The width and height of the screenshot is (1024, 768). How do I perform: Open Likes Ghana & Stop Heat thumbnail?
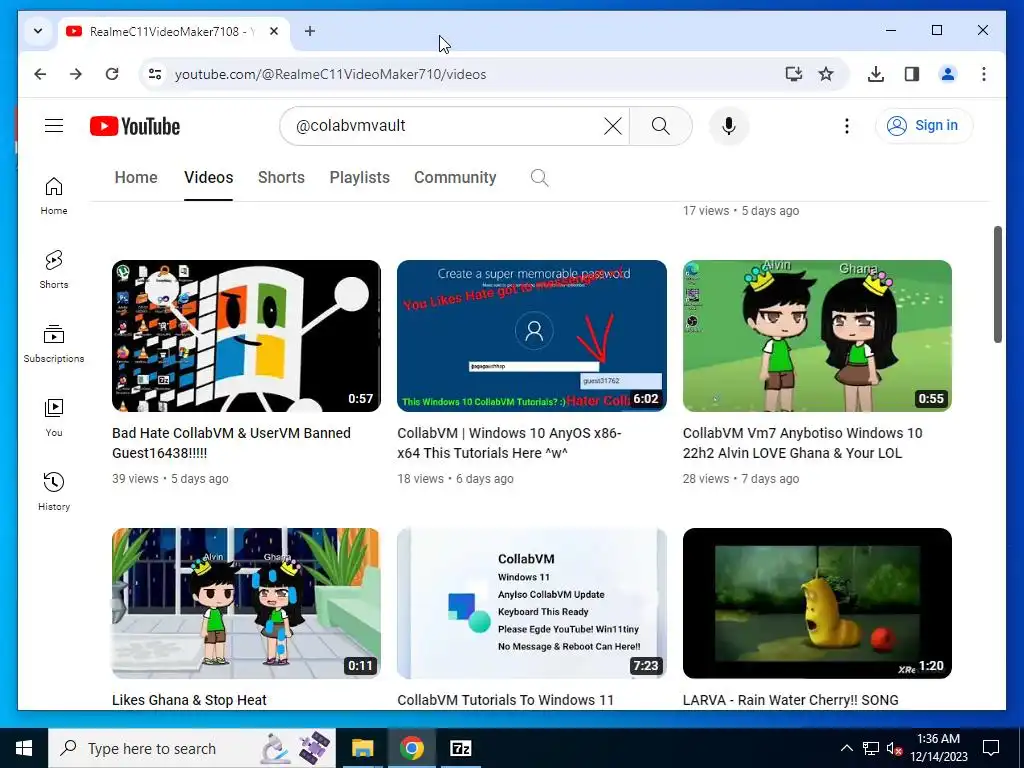pos(246,603)
